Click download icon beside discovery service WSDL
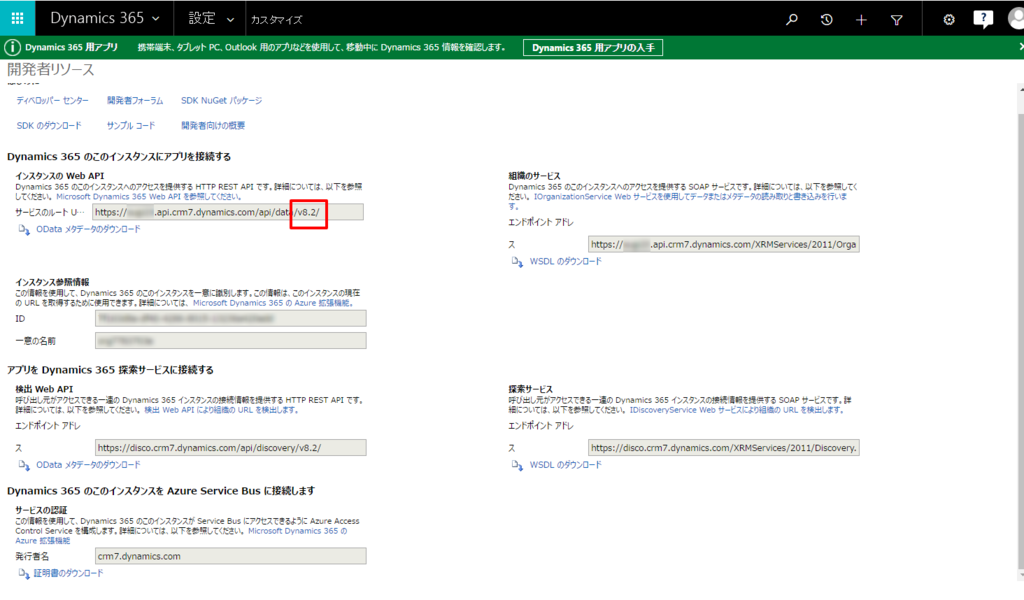 517,466
